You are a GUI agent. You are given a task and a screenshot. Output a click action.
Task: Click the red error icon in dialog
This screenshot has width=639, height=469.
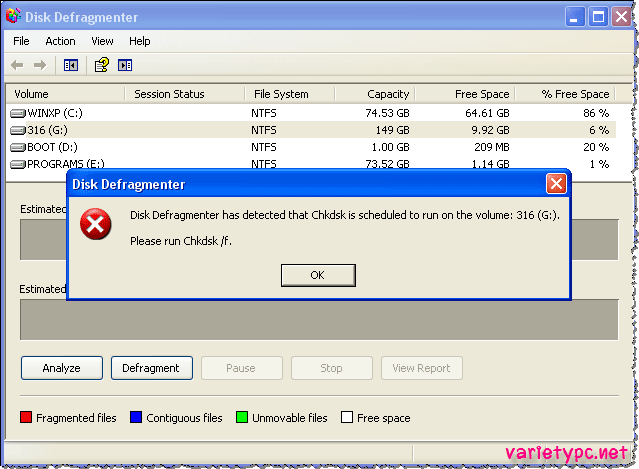96,224
